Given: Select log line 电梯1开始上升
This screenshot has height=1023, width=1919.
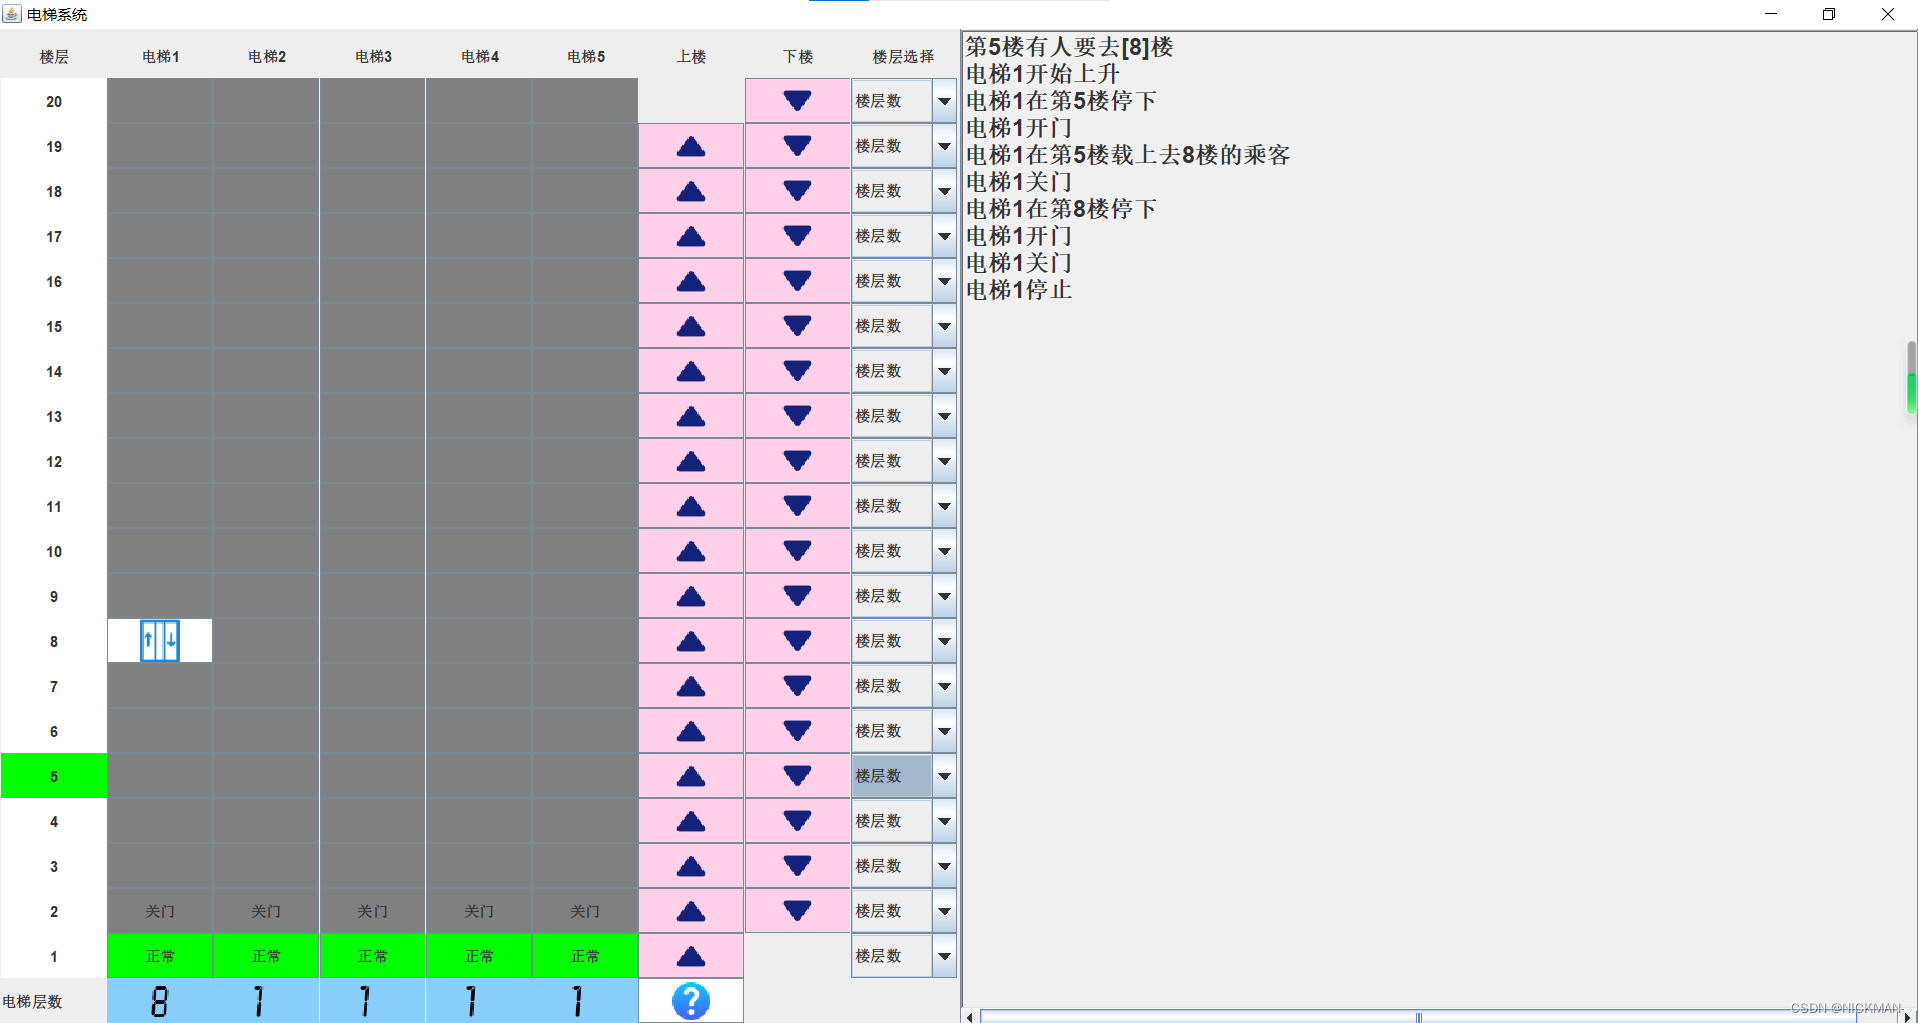Looking at the screenshot, I should 1043,74.
